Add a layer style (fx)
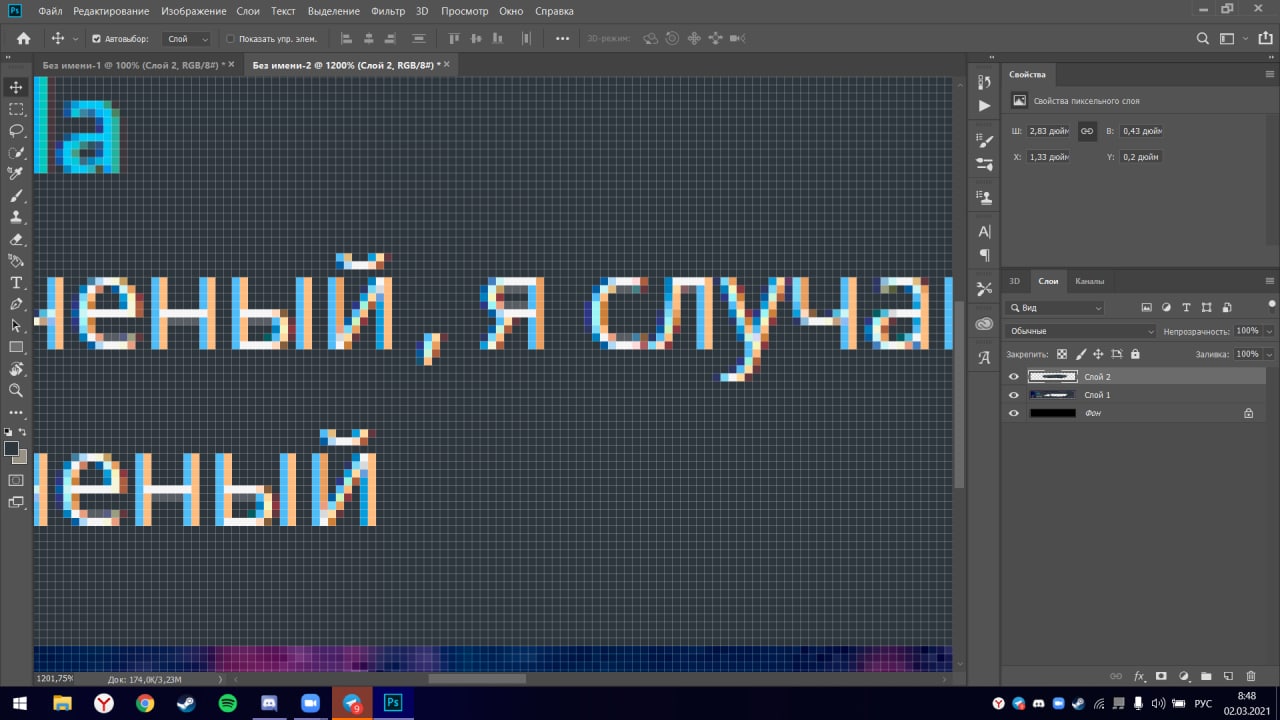Image resolution: width=1280 pixels, height=720 pixels. pyautogui.click(x=1139, y=677)
